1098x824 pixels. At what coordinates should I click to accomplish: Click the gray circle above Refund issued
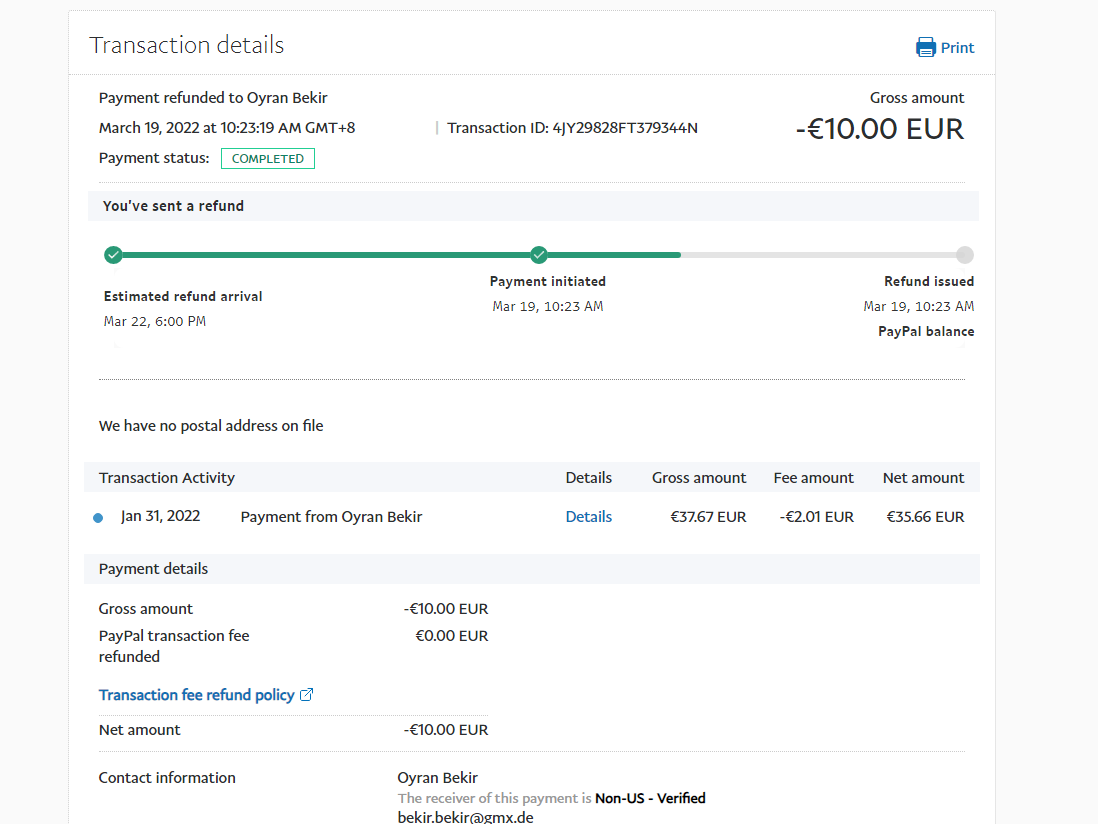(x=964, y=255)
